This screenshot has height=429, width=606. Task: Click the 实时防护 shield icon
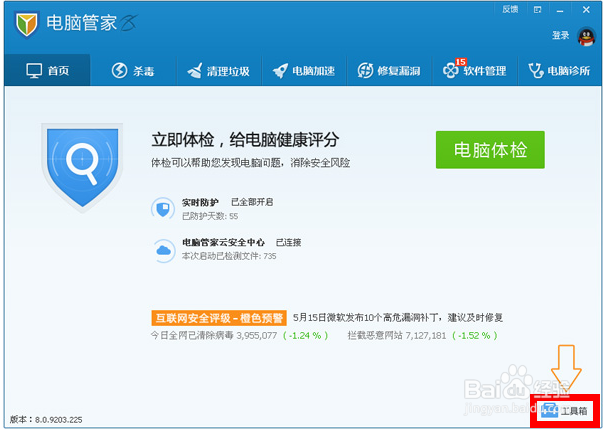tap(163, 209)
